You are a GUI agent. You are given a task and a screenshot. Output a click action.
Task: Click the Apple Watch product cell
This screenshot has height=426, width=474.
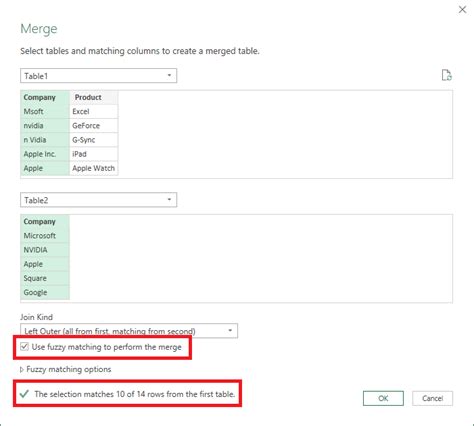[94, 168]
